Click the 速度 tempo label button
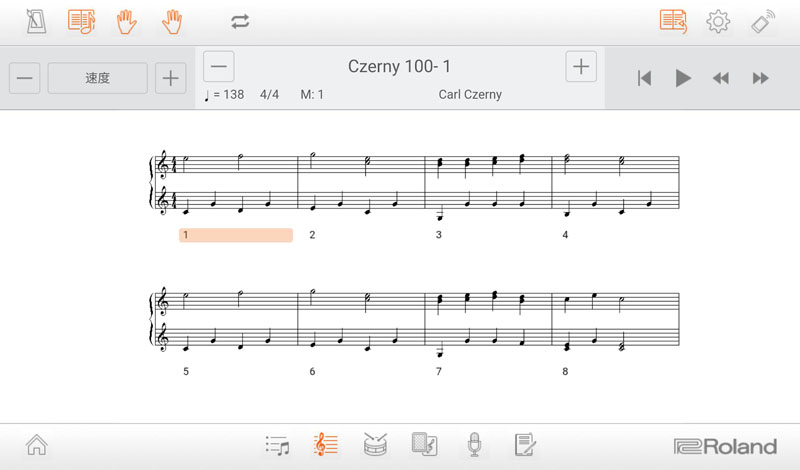The width and height of the screenshot is (800, 470). [97, 78]
